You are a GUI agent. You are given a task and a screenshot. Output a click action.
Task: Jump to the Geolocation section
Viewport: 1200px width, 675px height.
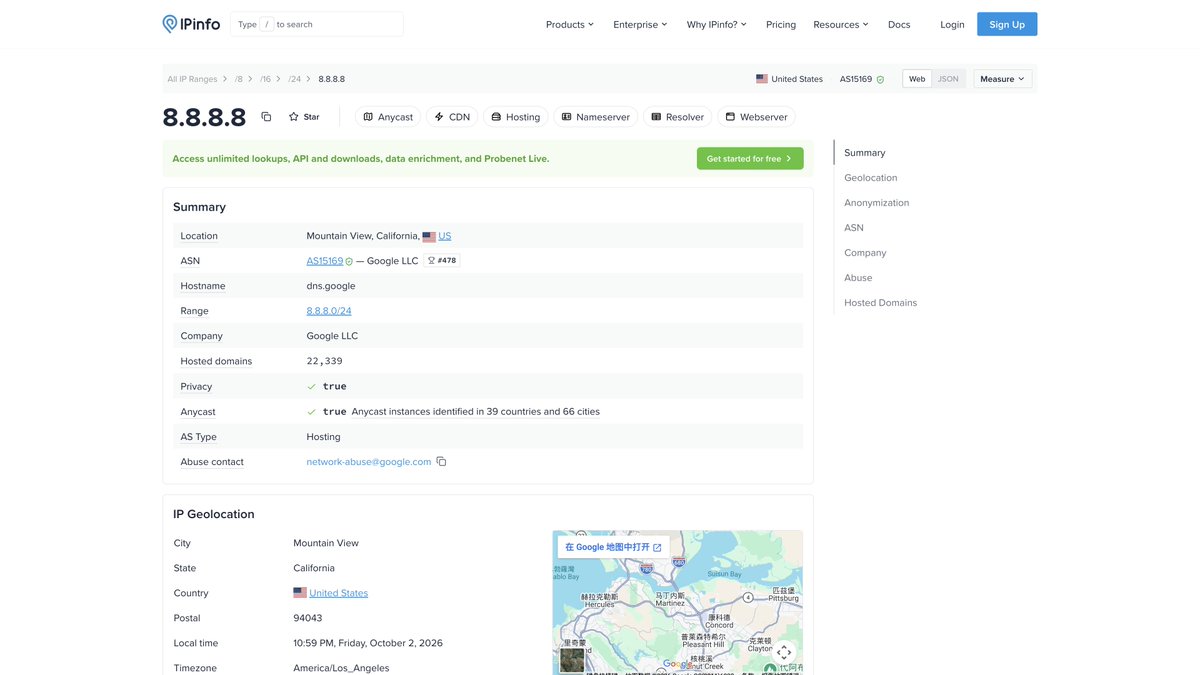(871, 178)
